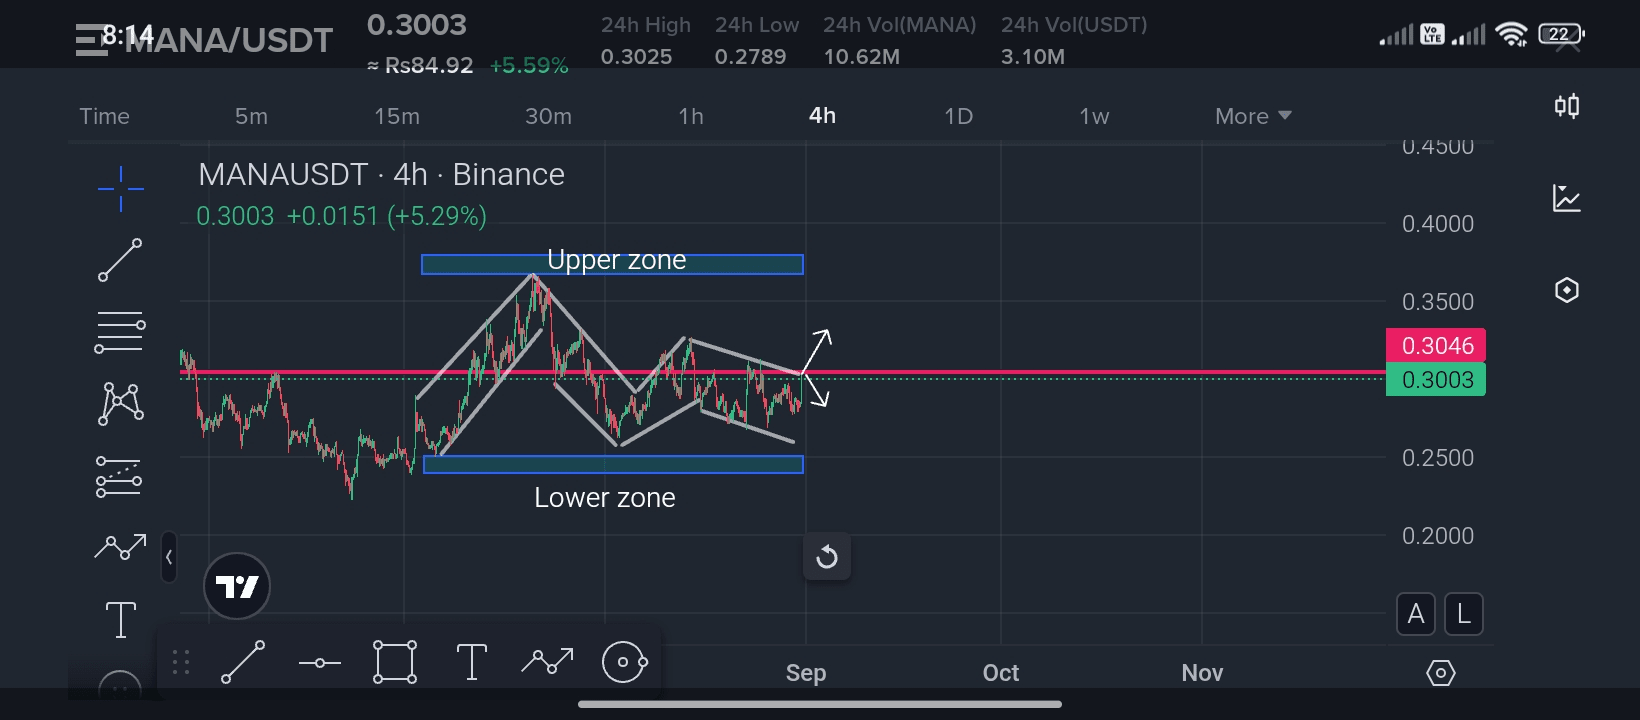Open the indicators line chart icon
This screenshot has height=720, width=1640.
tap(1567, 198)
